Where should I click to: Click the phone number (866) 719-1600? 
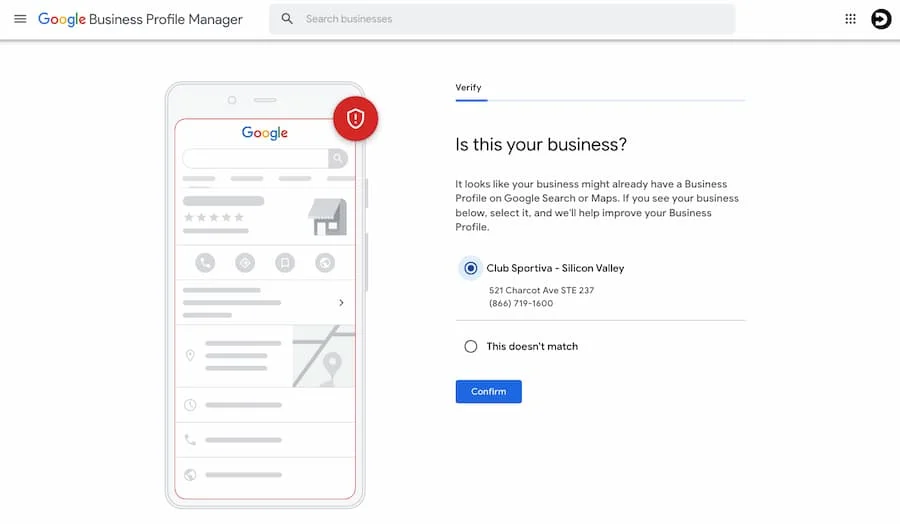(x=521, y=304)
